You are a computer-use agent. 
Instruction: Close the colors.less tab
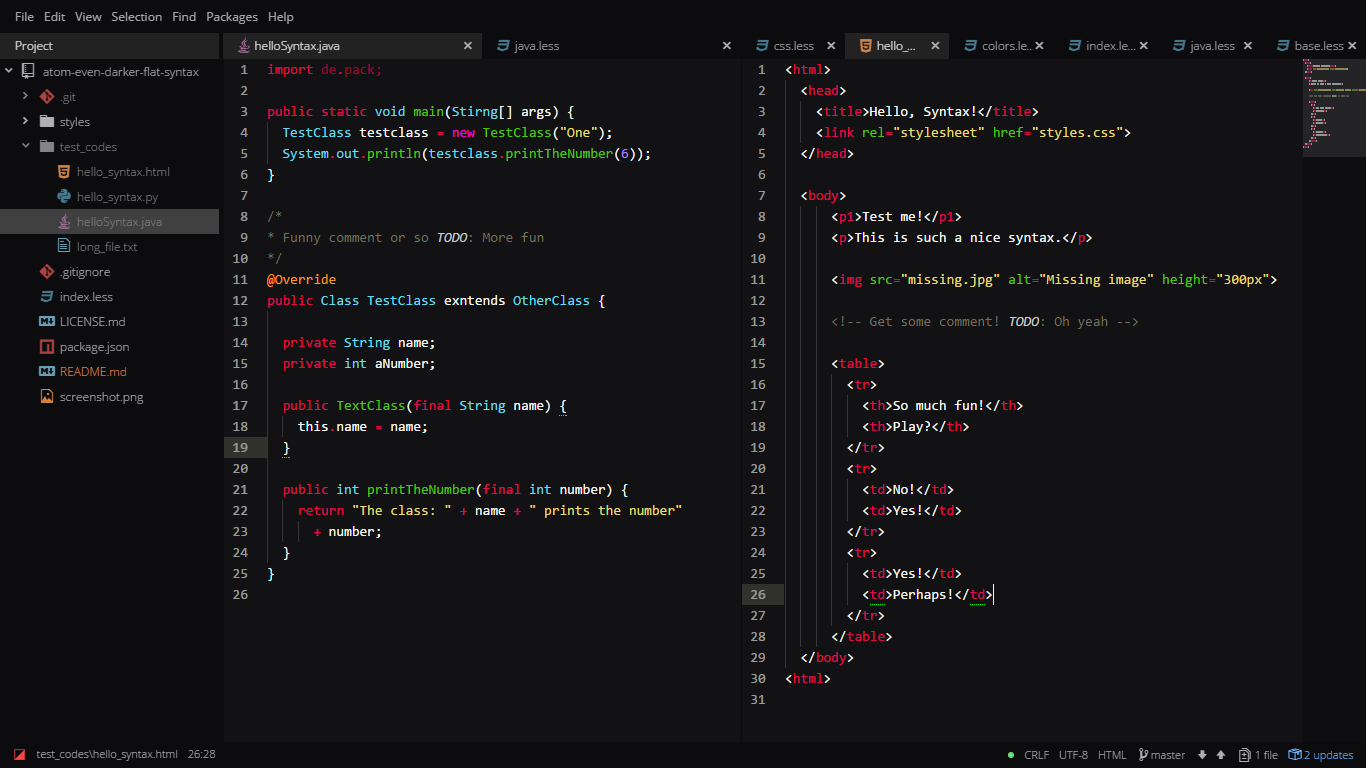1039,45
